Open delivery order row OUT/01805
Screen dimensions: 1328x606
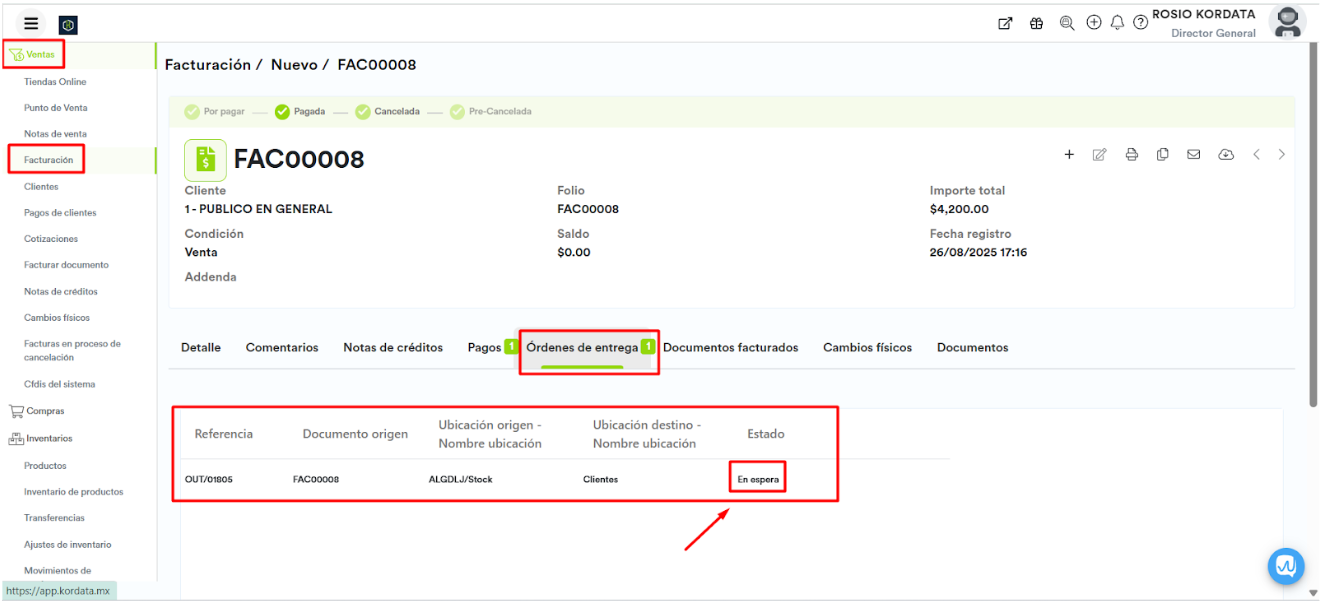[209, 480]
